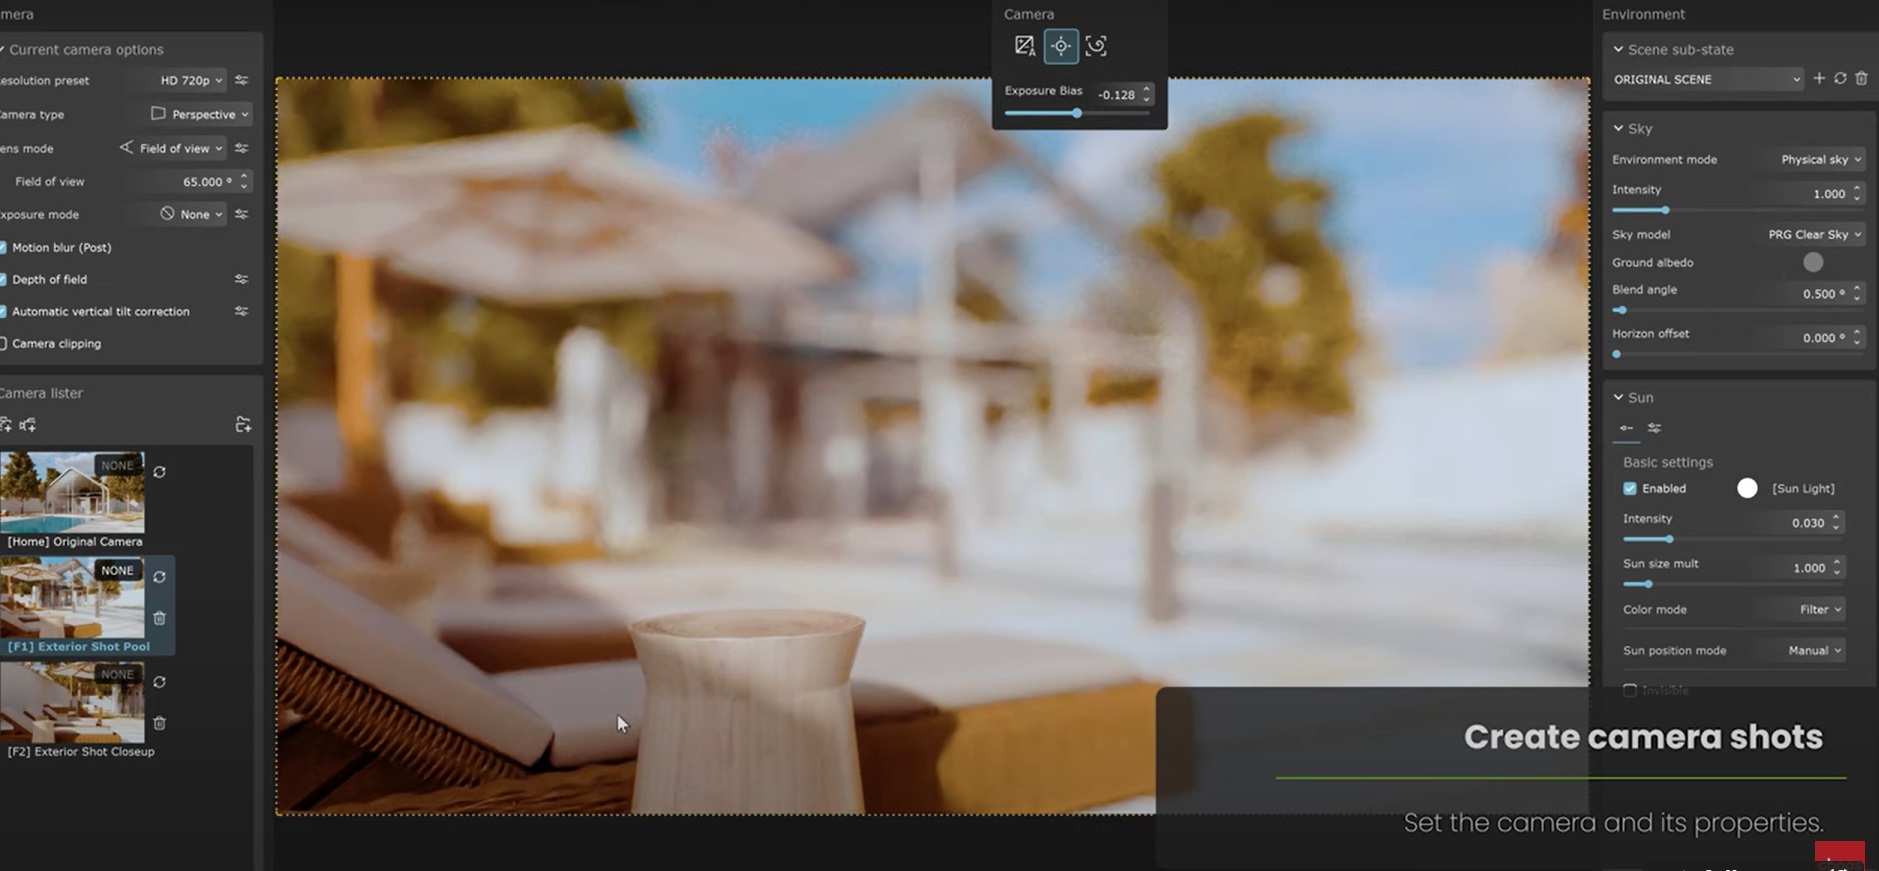
Task: Click the Sun color white swatch
Action: tap(1747, 488)
